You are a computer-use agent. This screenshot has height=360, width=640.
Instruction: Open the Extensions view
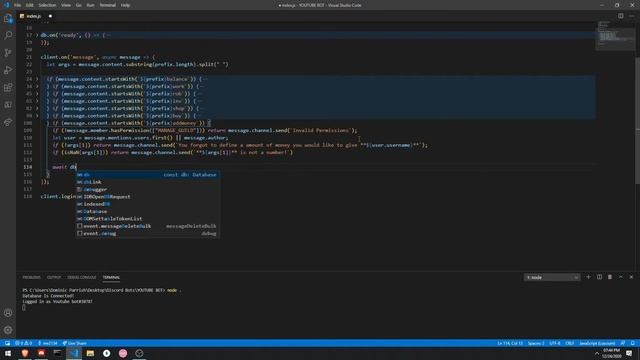[x=8, y=87]
